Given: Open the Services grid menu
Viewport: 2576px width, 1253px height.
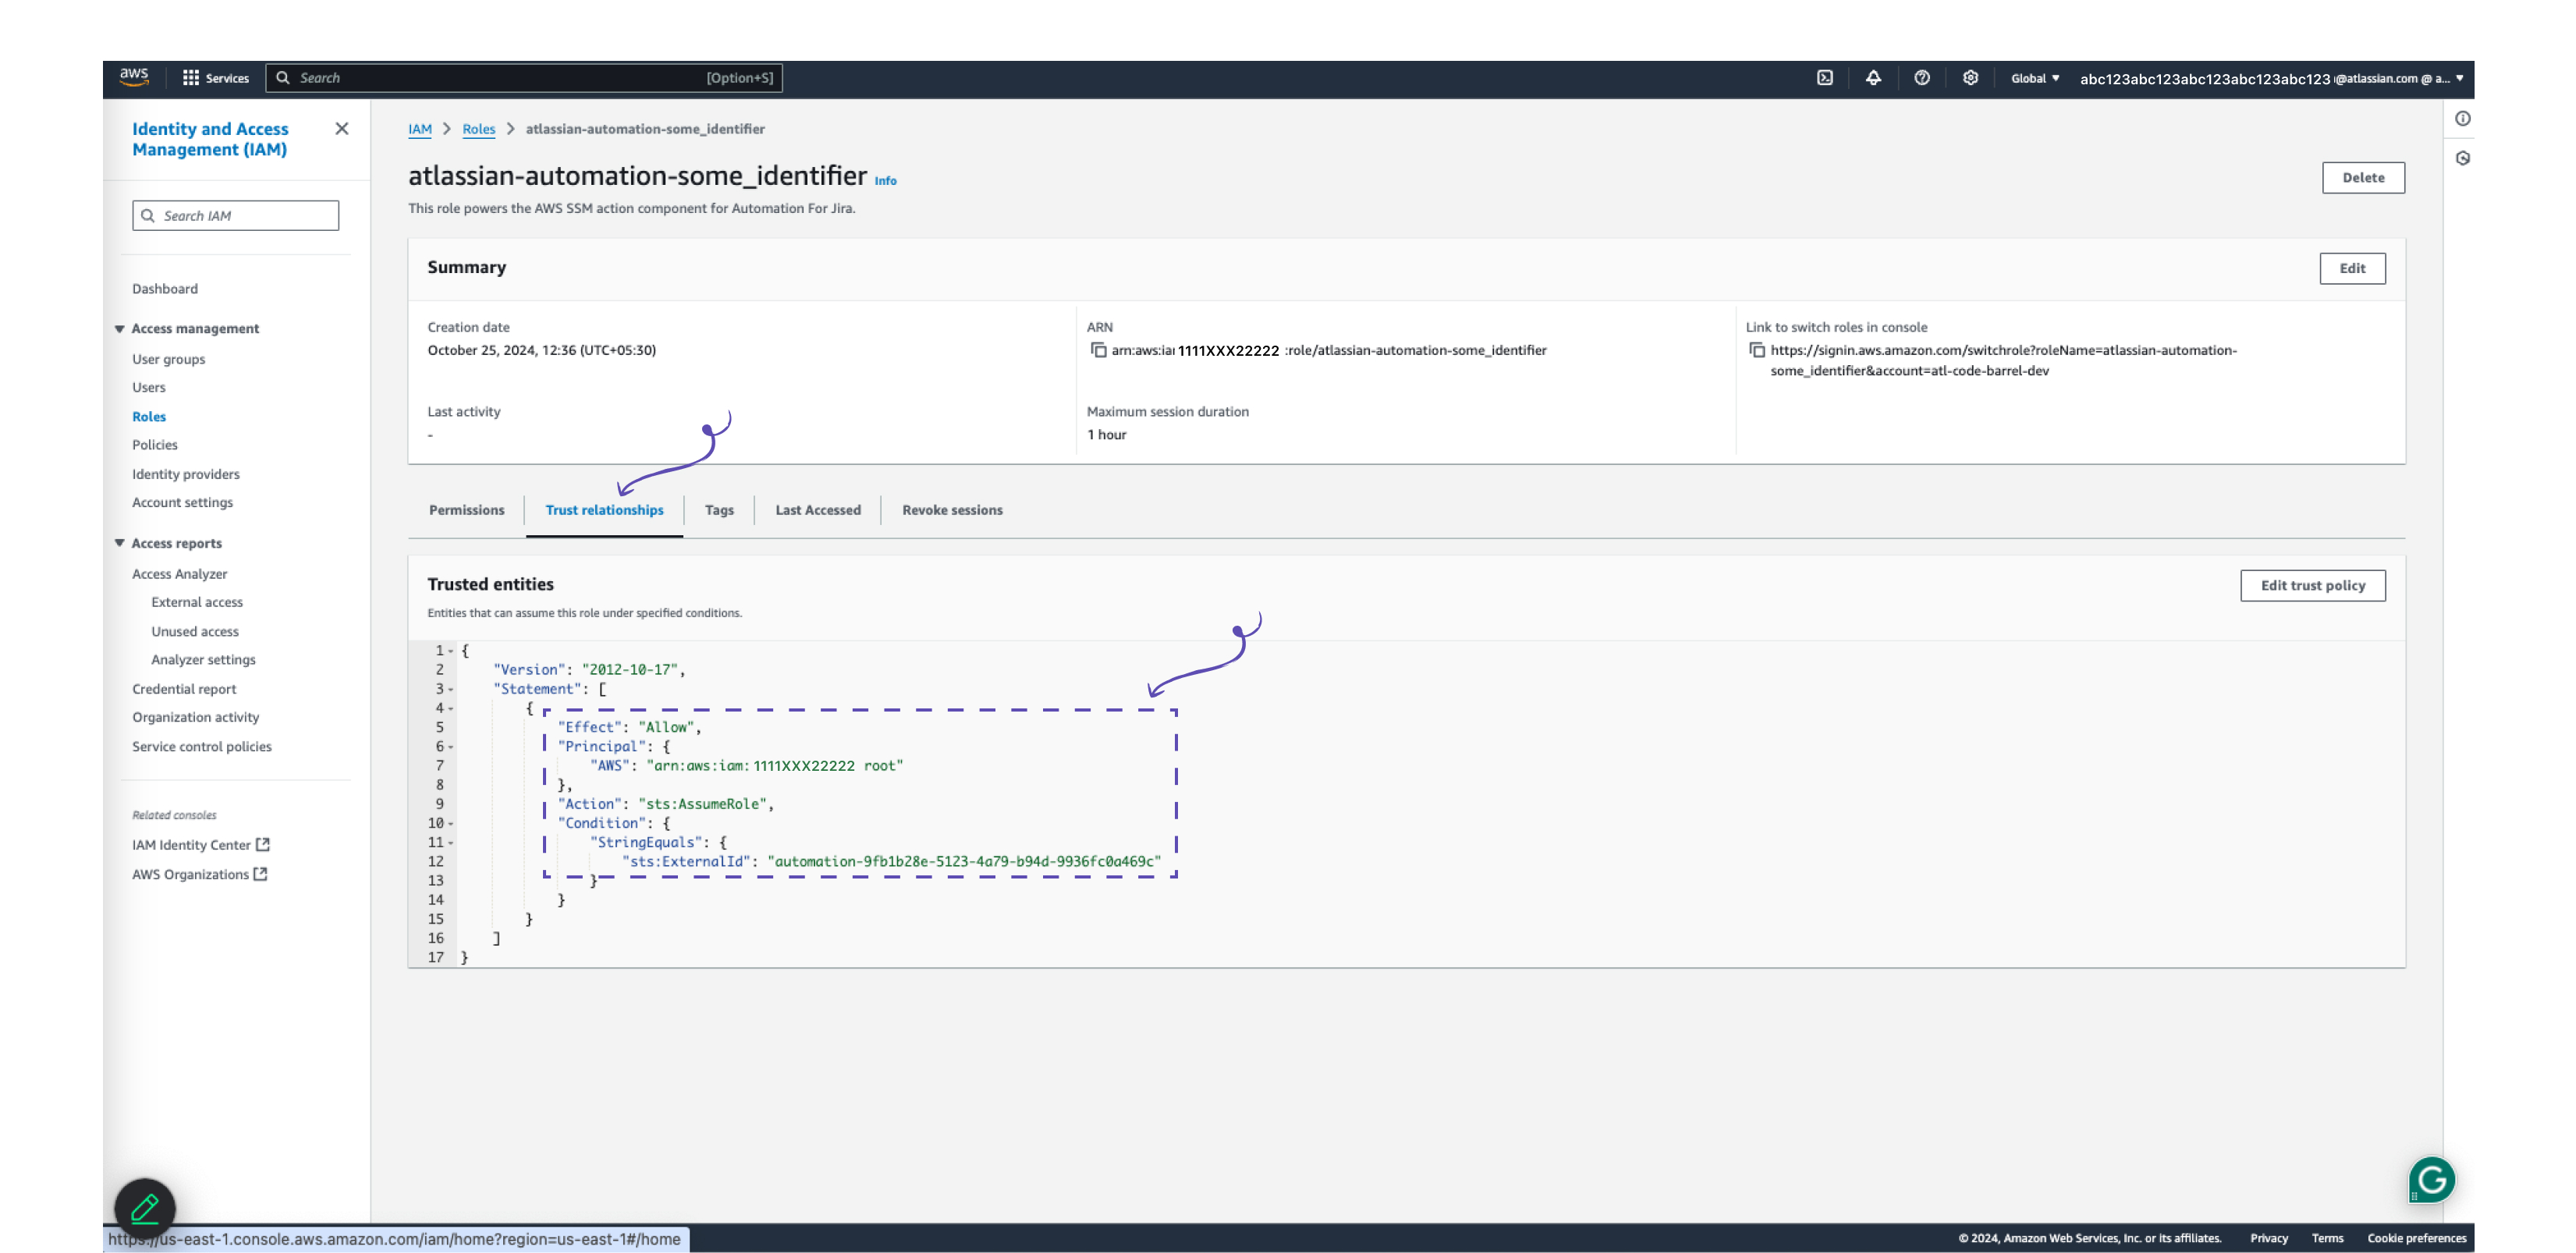Looking at the screenshot, I should click(x=215, y=78).
